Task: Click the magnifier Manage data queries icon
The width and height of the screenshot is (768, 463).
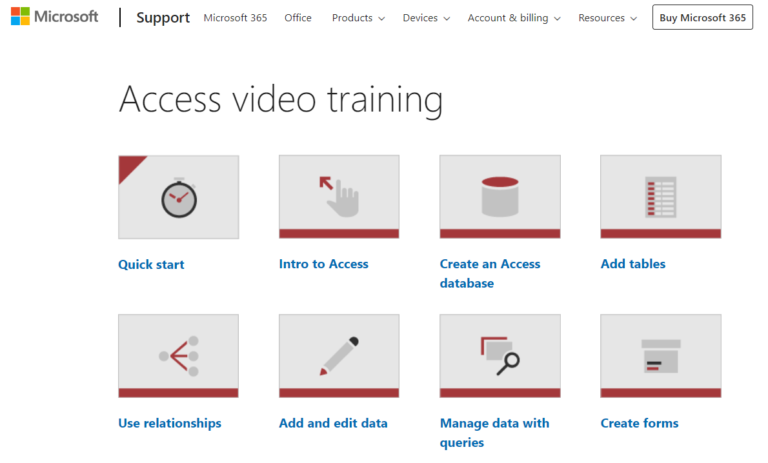Action: 499,356
